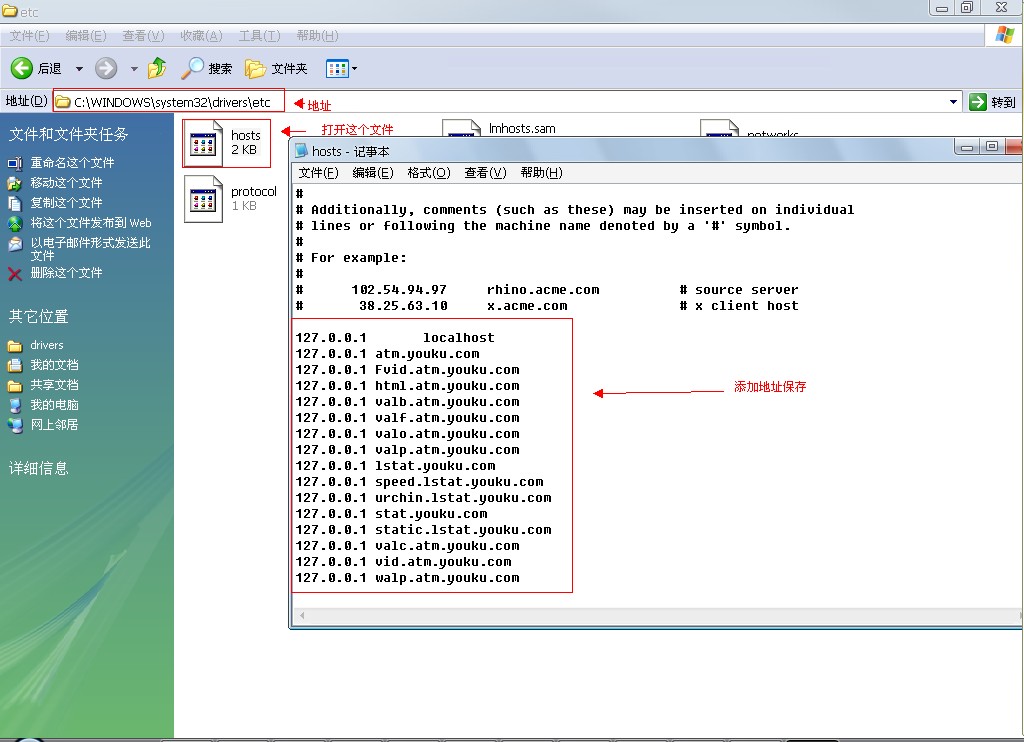This screenshot has height=742, width=1024.
Task: Select the lmhosts.sam file
Action: tap(522, 129)
